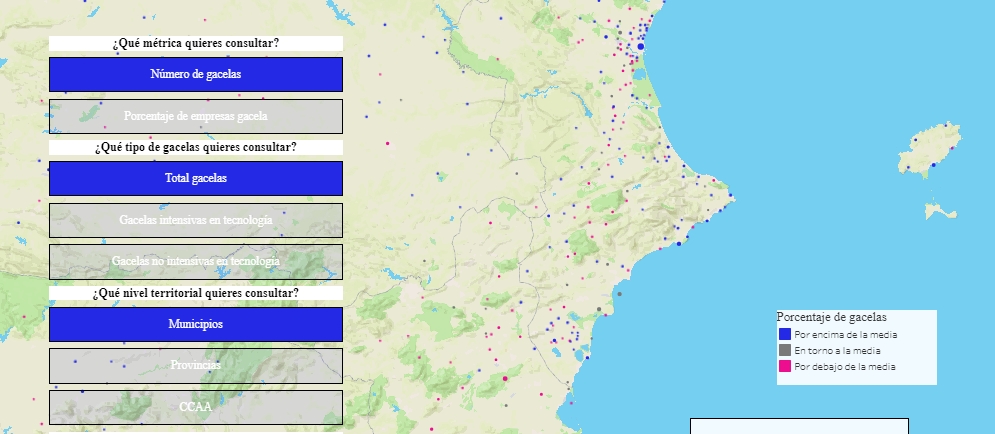Click the large blue Valencia city marker
This screenshot has width=995, height=434.
pos(641,46)
